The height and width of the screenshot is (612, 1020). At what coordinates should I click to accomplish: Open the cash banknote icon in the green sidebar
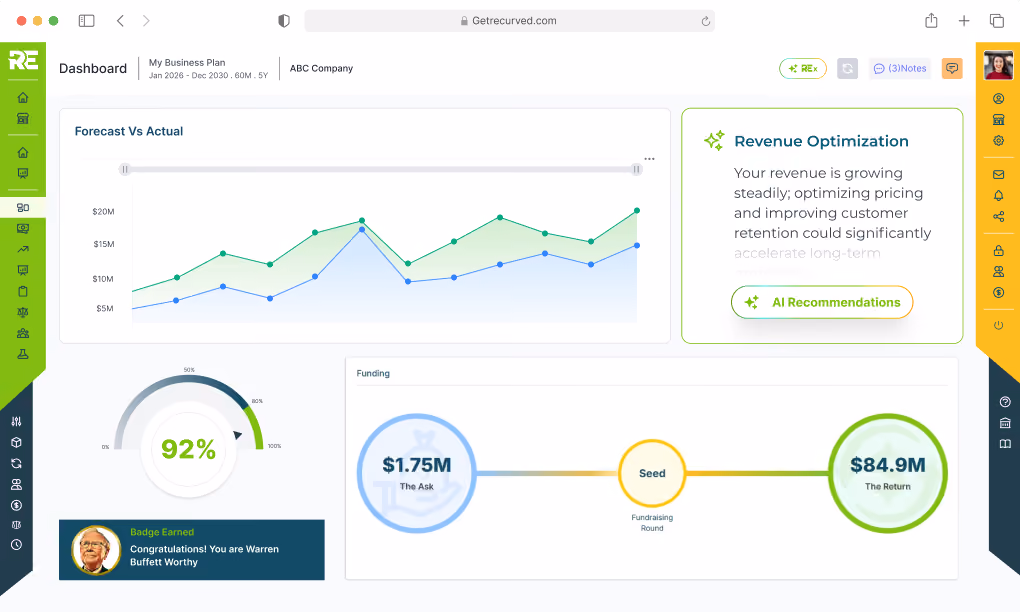pos(23,228)
